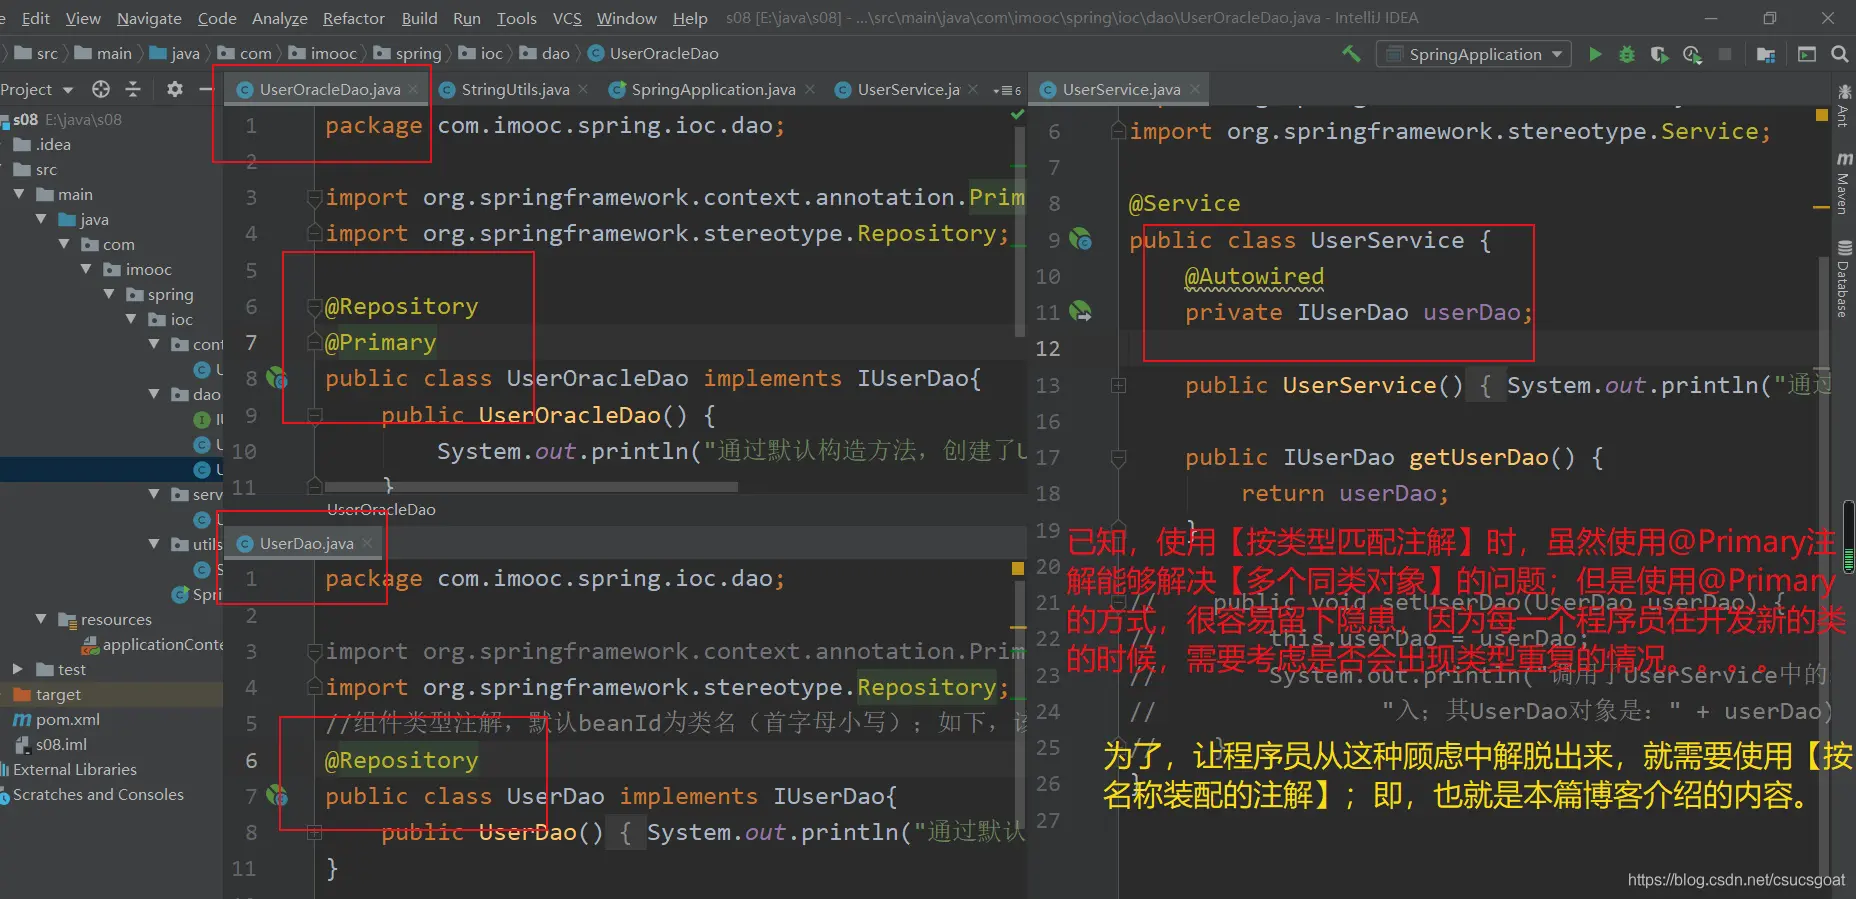Screen dimensions: 1856x899
Task: Expand the test folder in project tree
Action: click(18, 669)
